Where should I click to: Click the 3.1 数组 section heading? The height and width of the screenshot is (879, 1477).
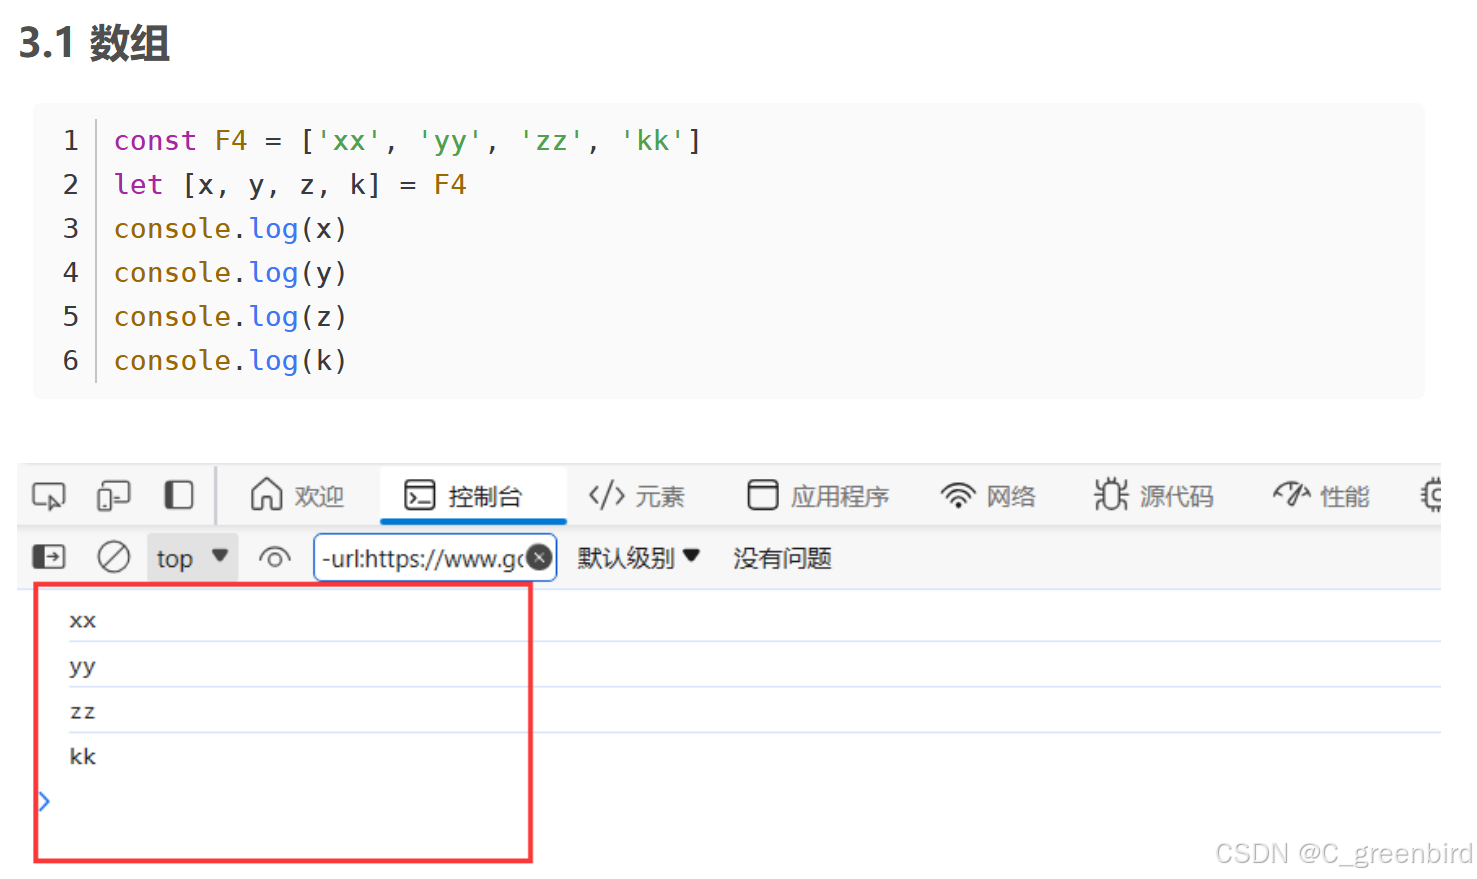95,43
